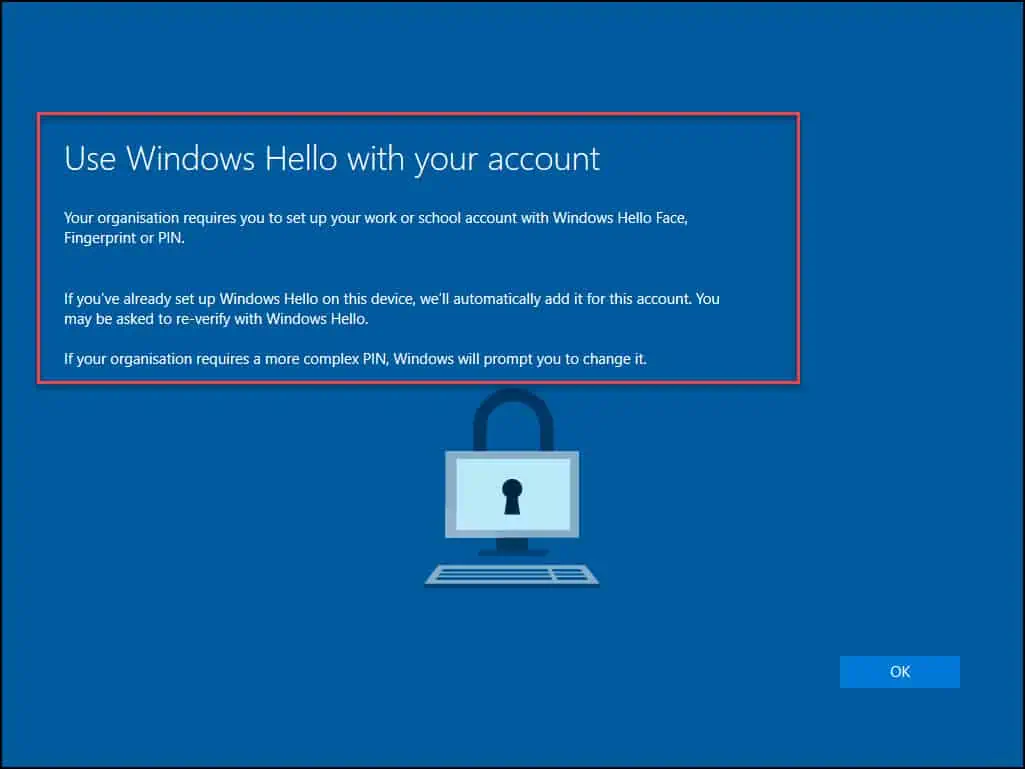
Task: Select the paragraph starting 'If you've already set up'
Action: pos(392,309)
